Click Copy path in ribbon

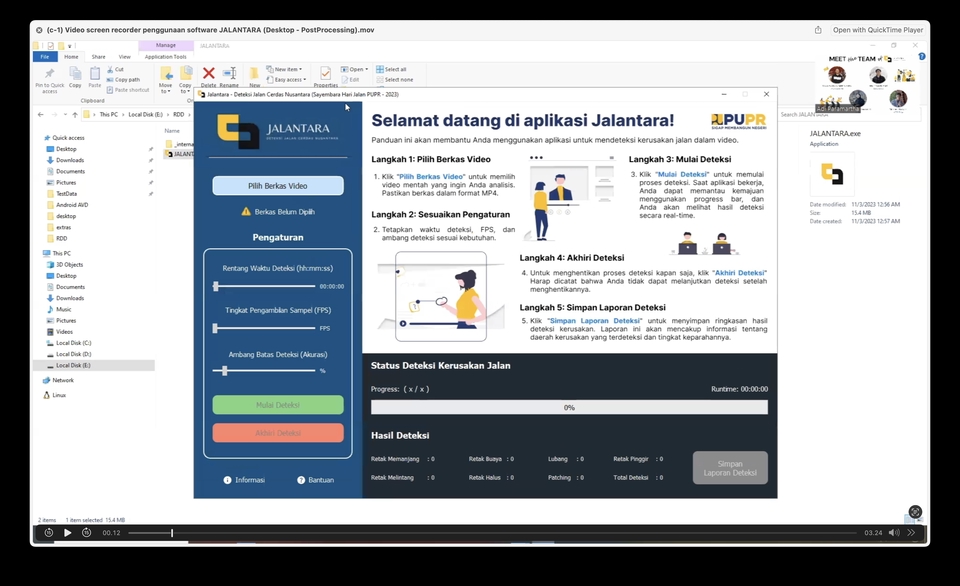click(x=123, y=80)
